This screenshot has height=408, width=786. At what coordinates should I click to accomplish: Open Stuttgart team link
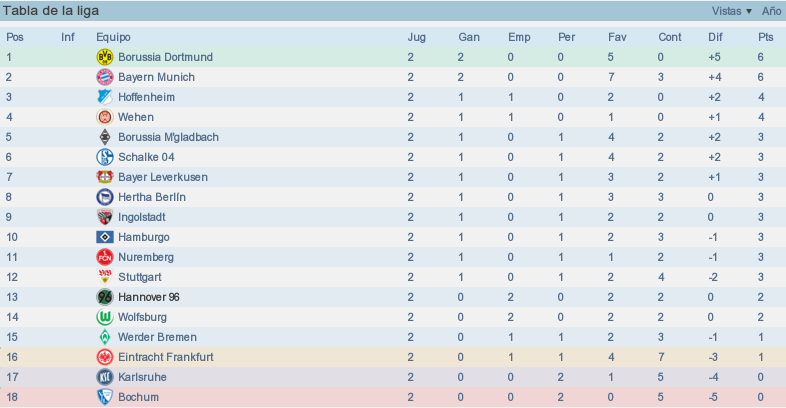point(140,277)
